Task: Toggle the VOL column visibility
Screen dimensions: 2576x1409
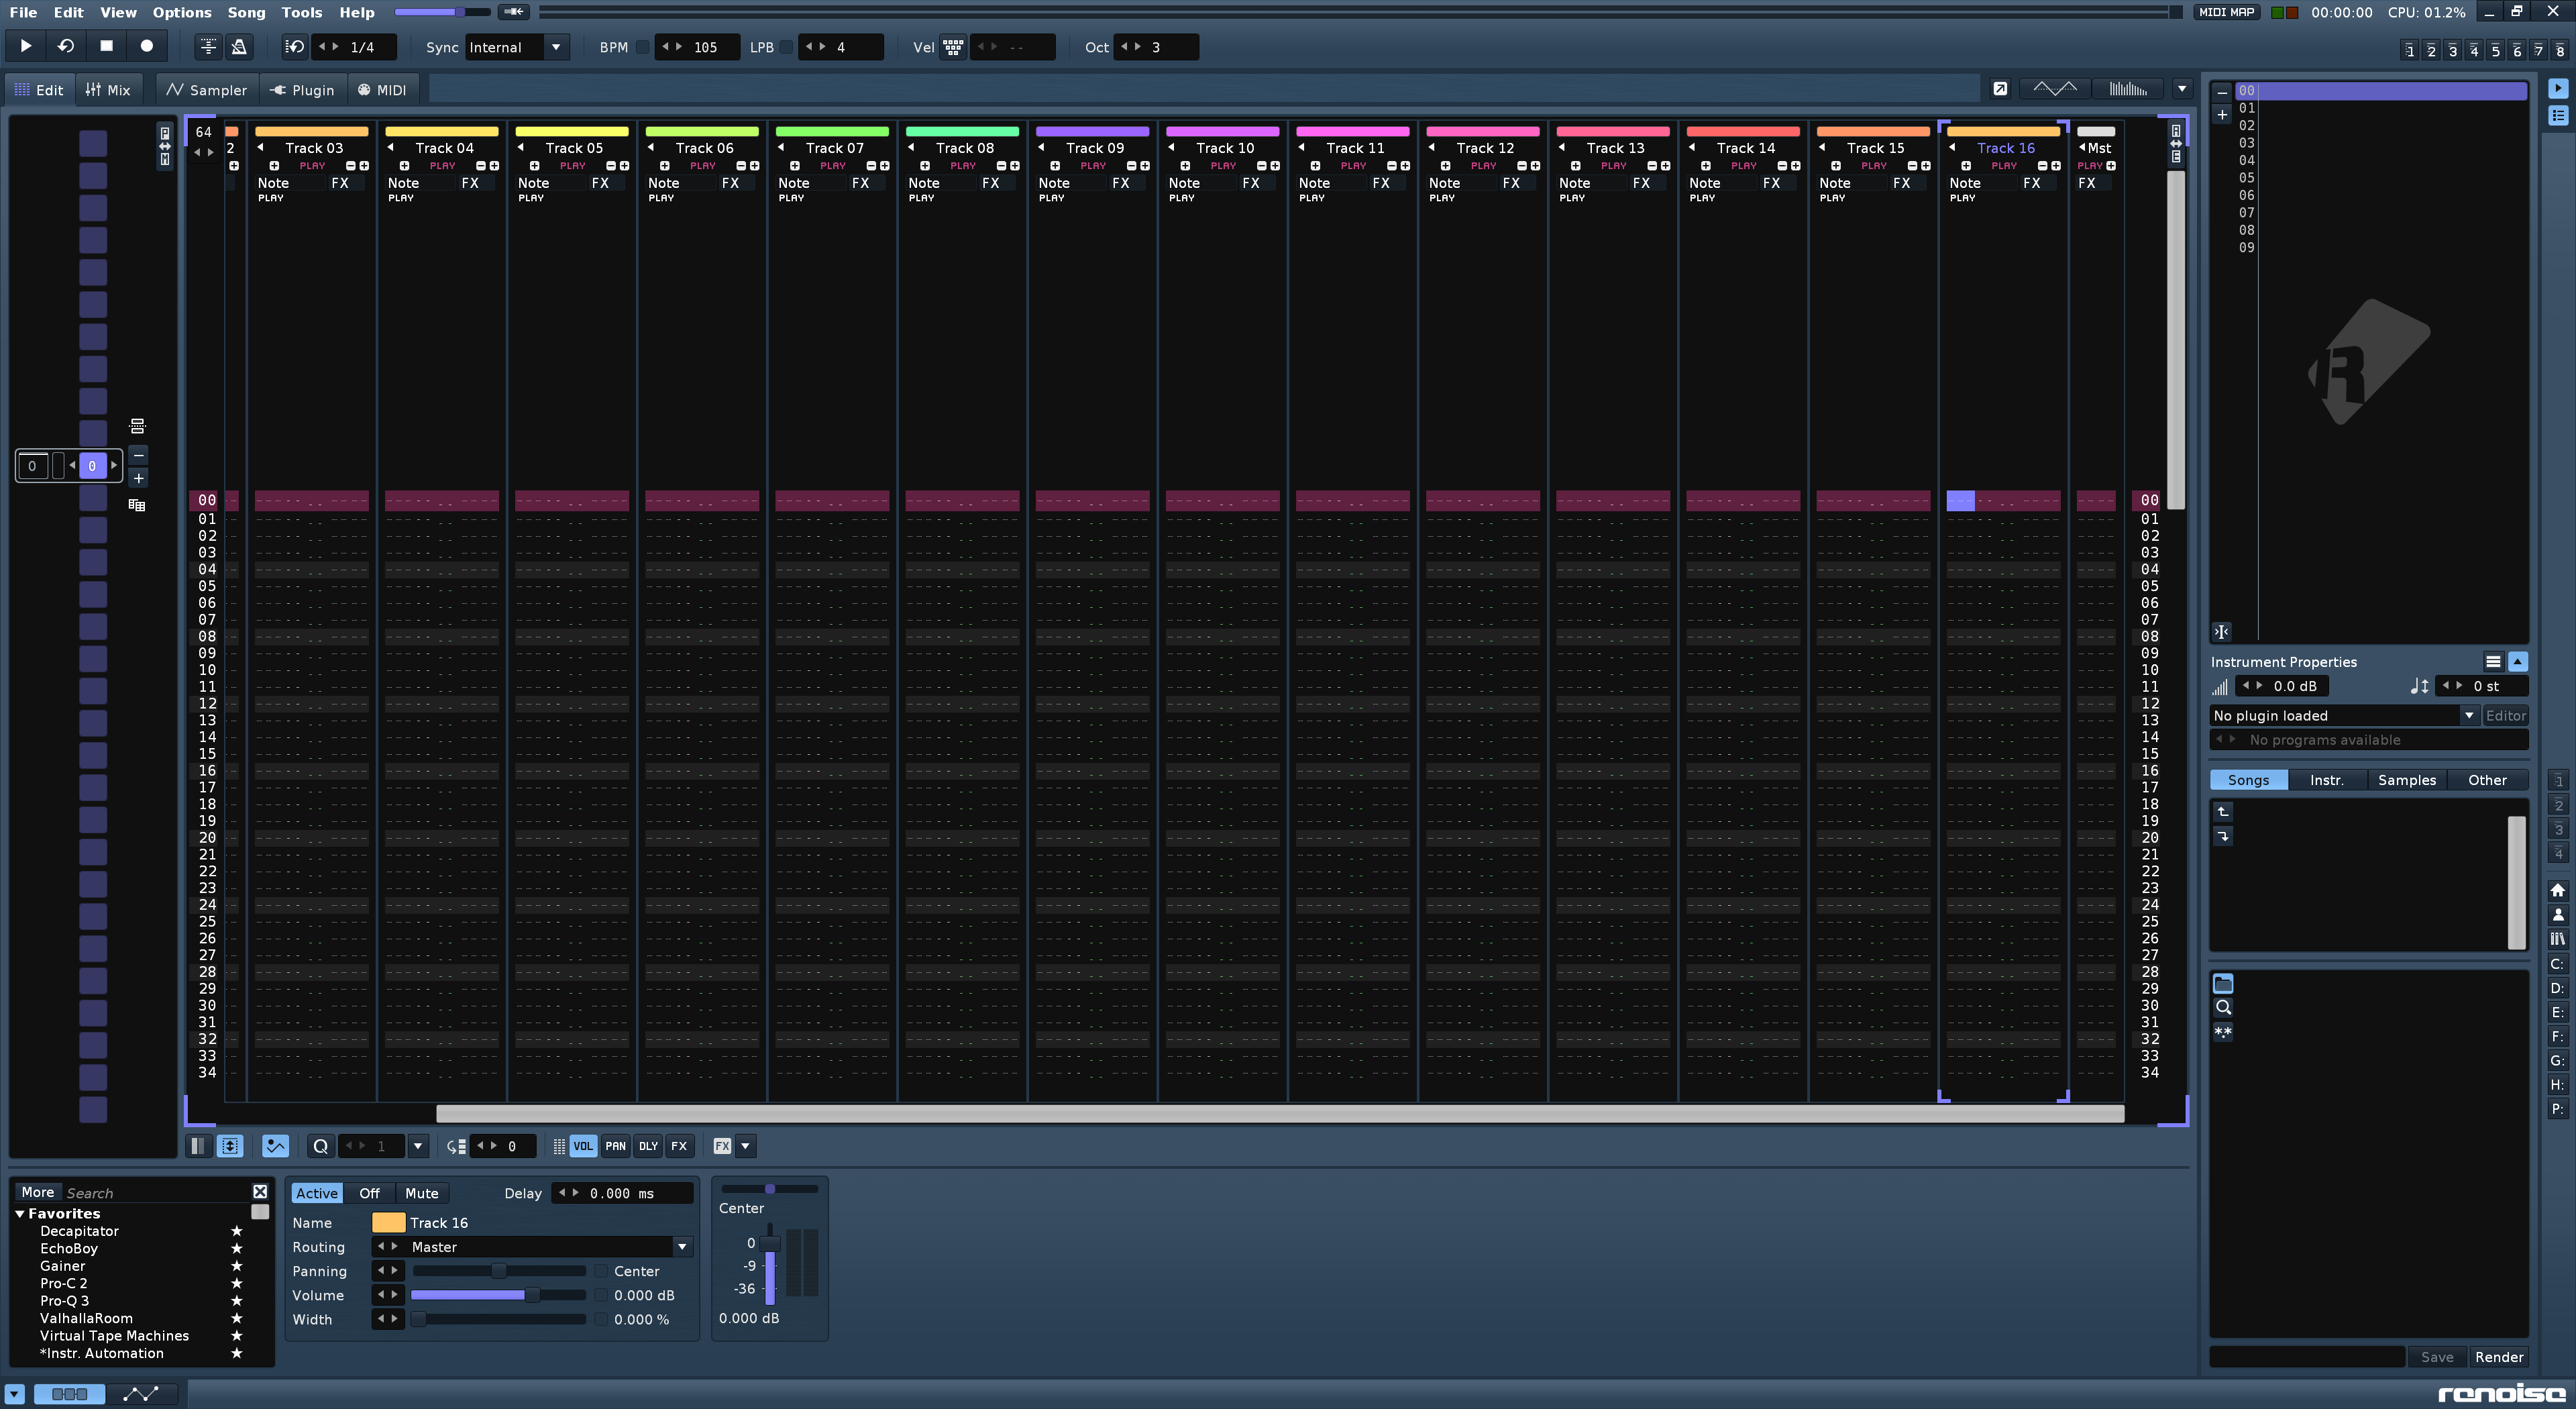Action: (583, 1146)
